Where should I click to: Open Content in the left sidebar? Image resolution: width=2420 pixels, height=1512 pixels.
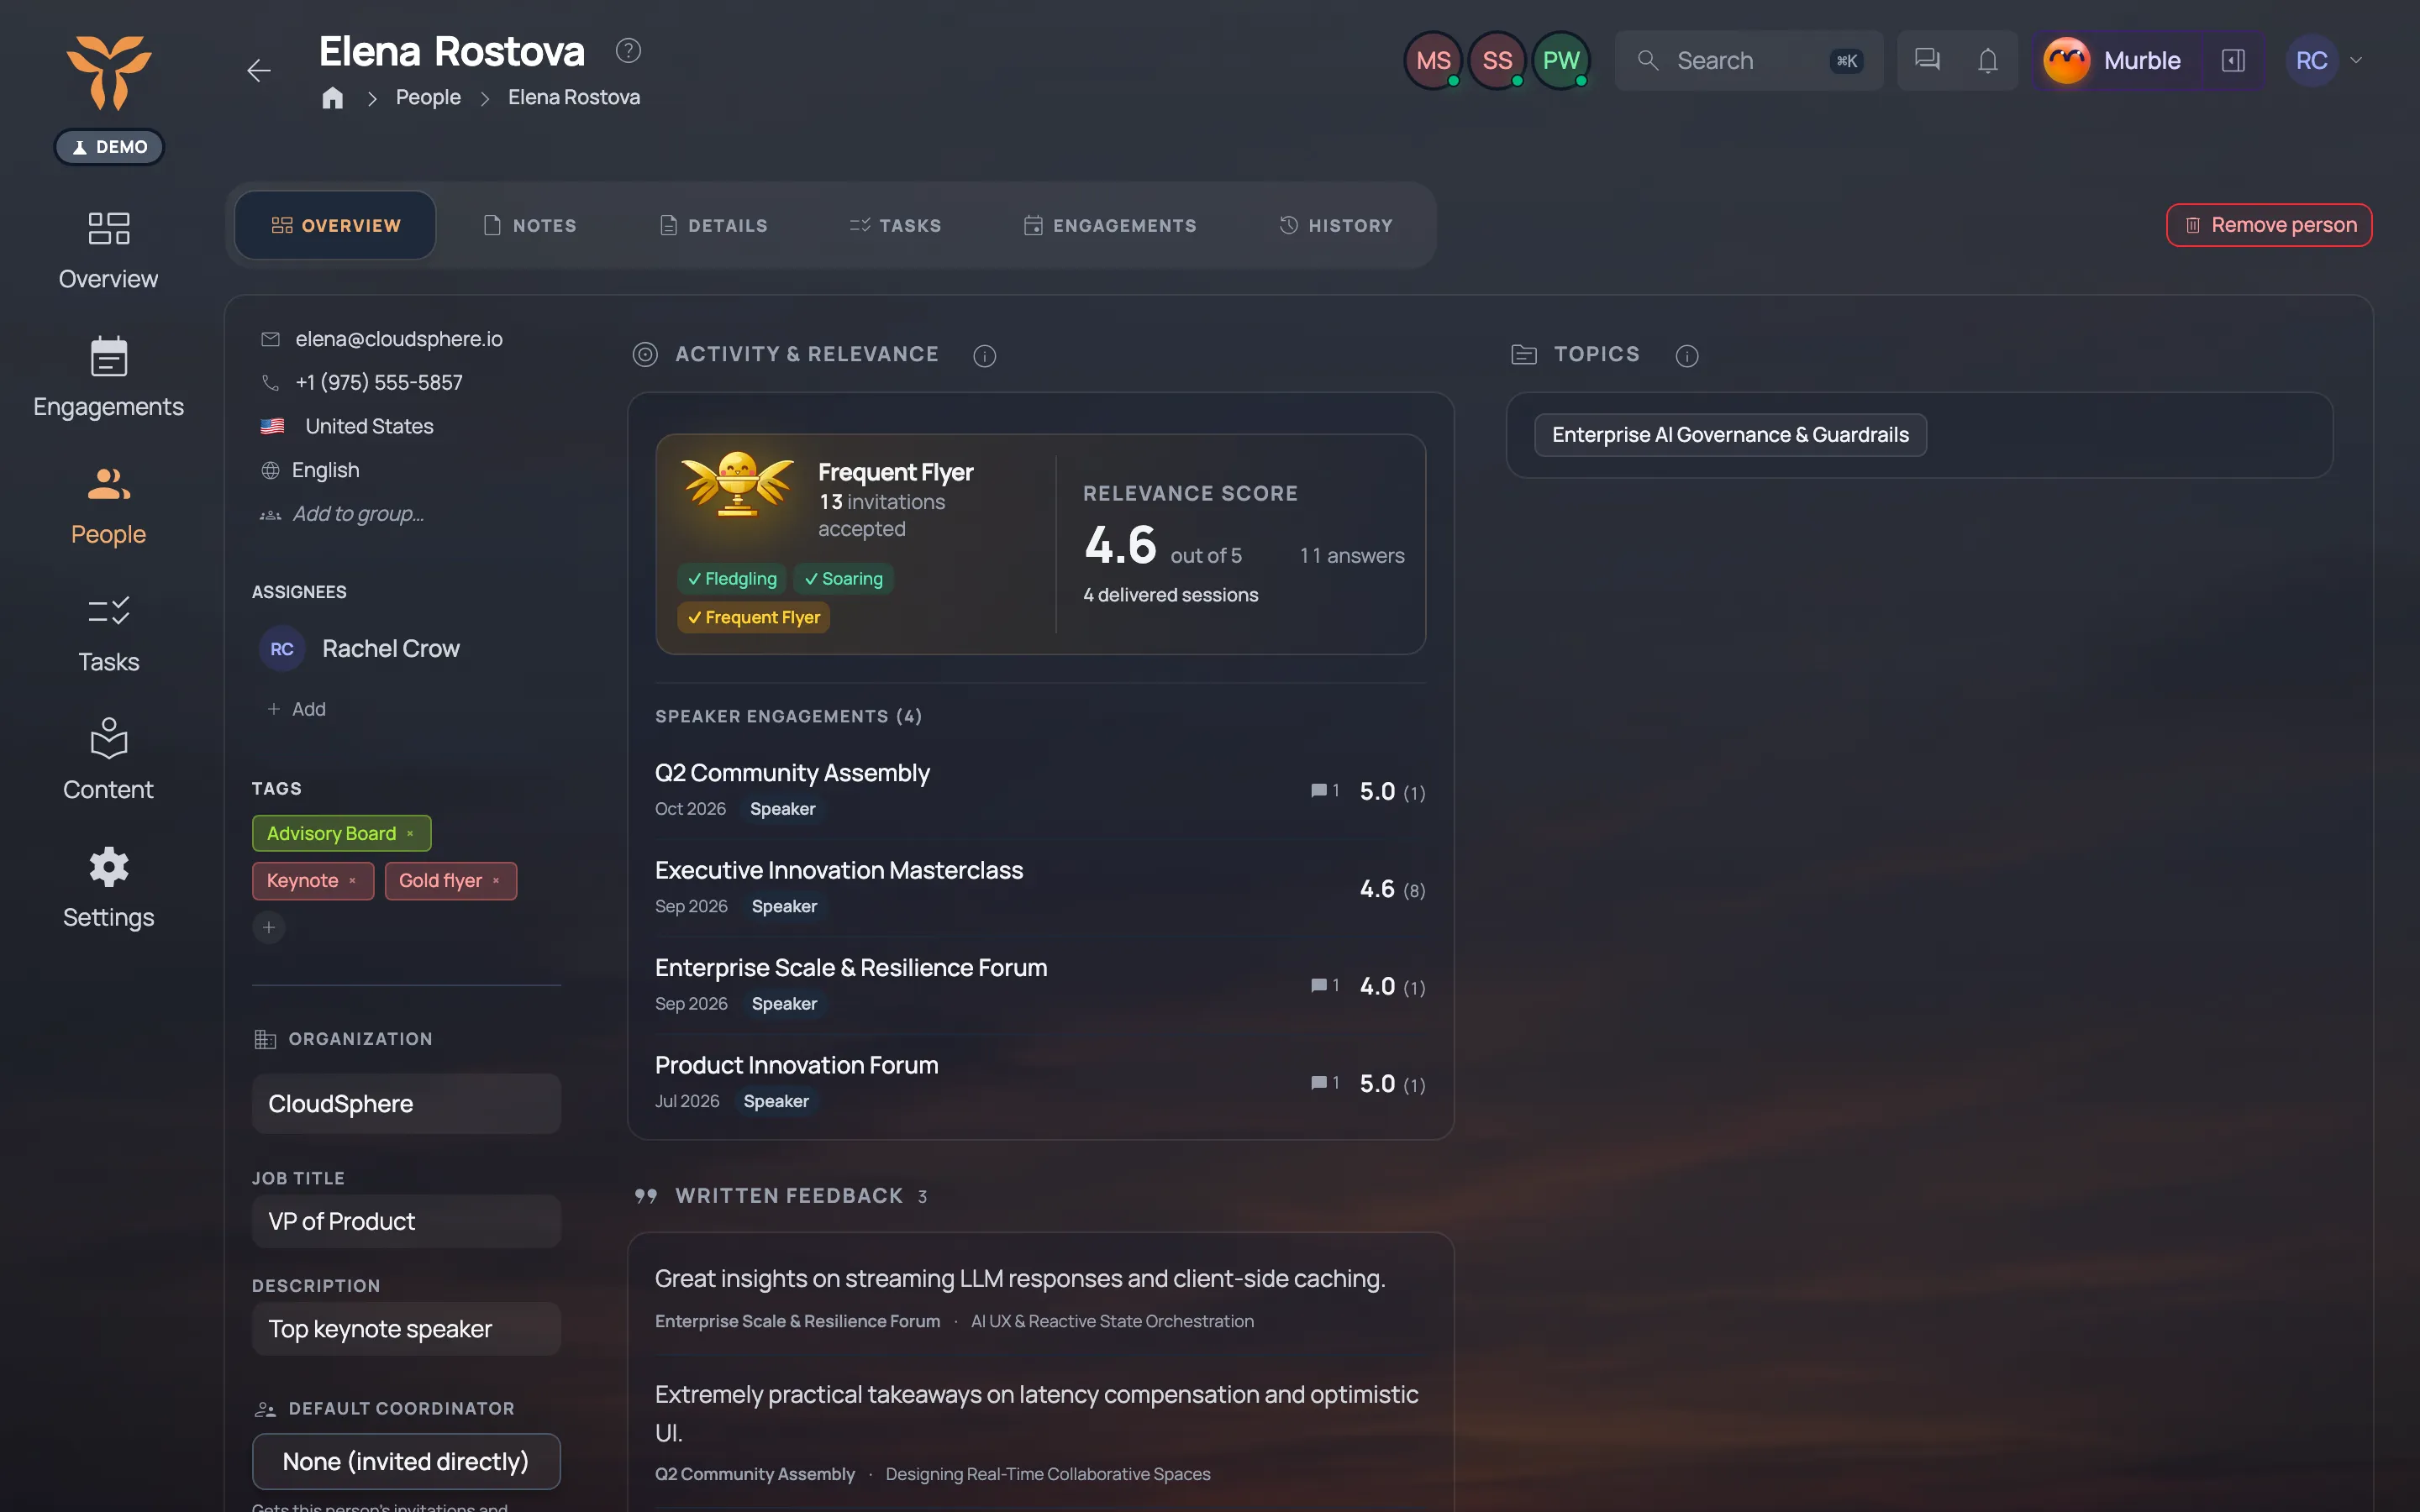point(108,761)
